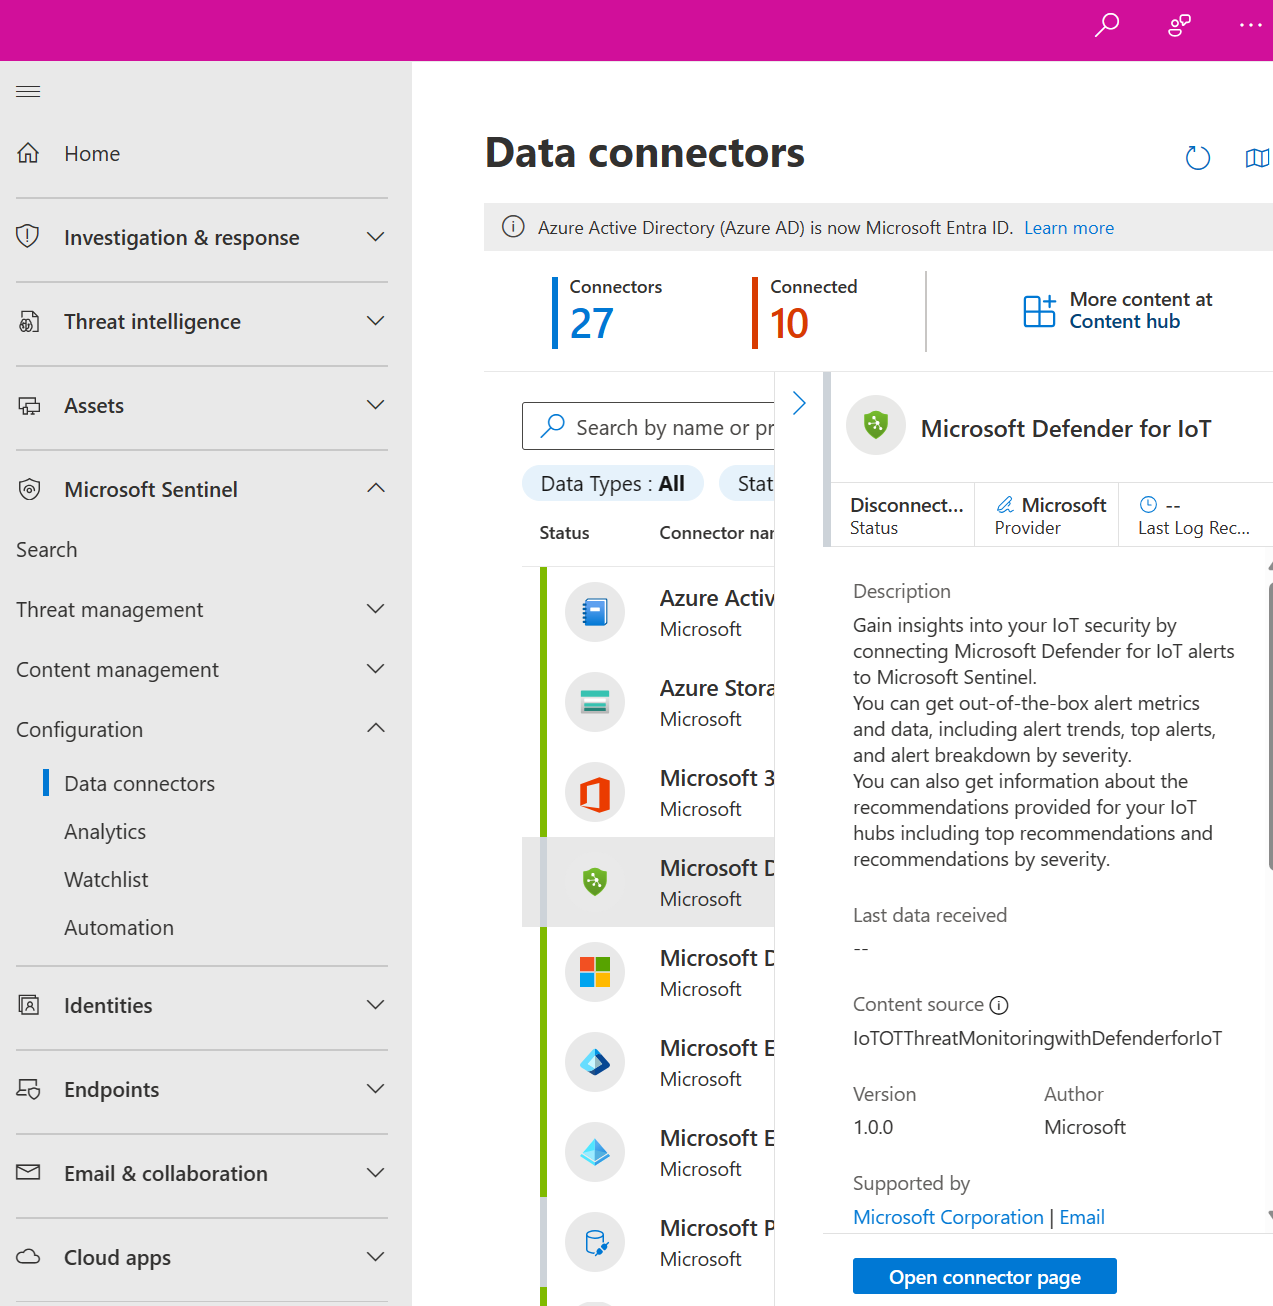Click Learn more link in banner
The width and height of the screenshot is (1273, 1306).
[x=1069, y=228]
